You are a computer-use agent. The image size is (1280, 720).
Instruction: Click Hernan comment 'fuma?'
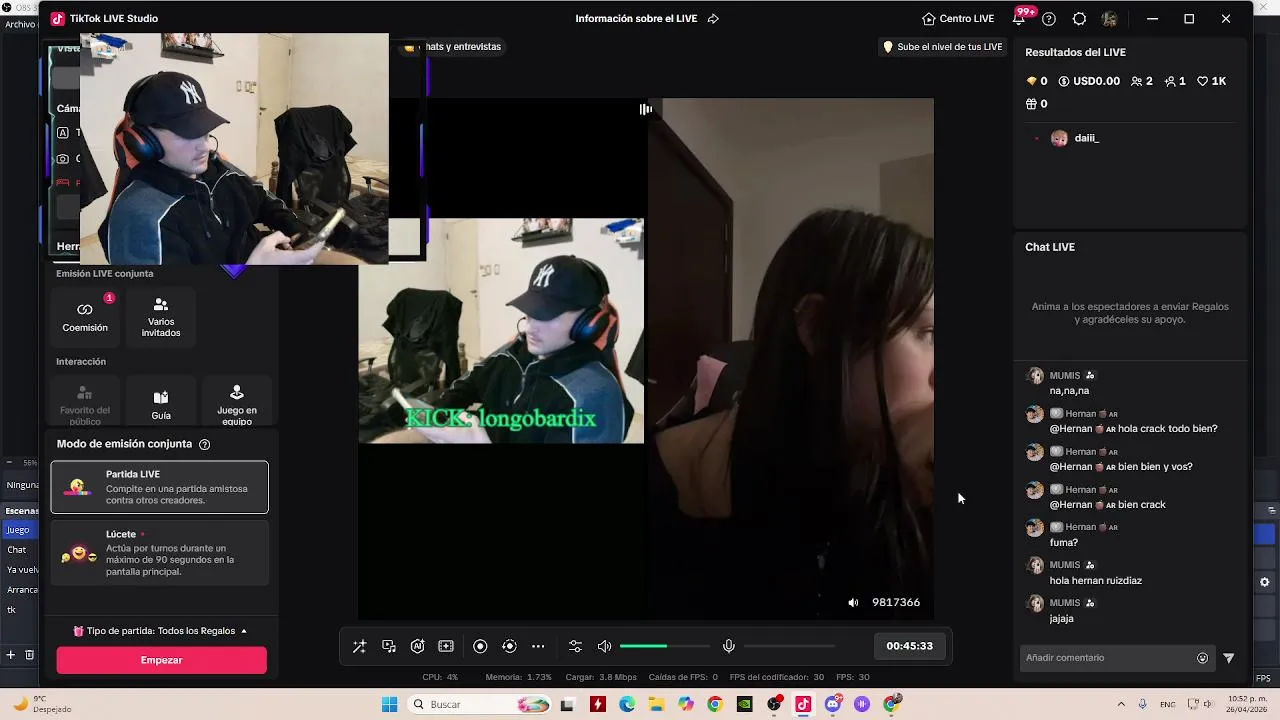tap(1064, 543)
